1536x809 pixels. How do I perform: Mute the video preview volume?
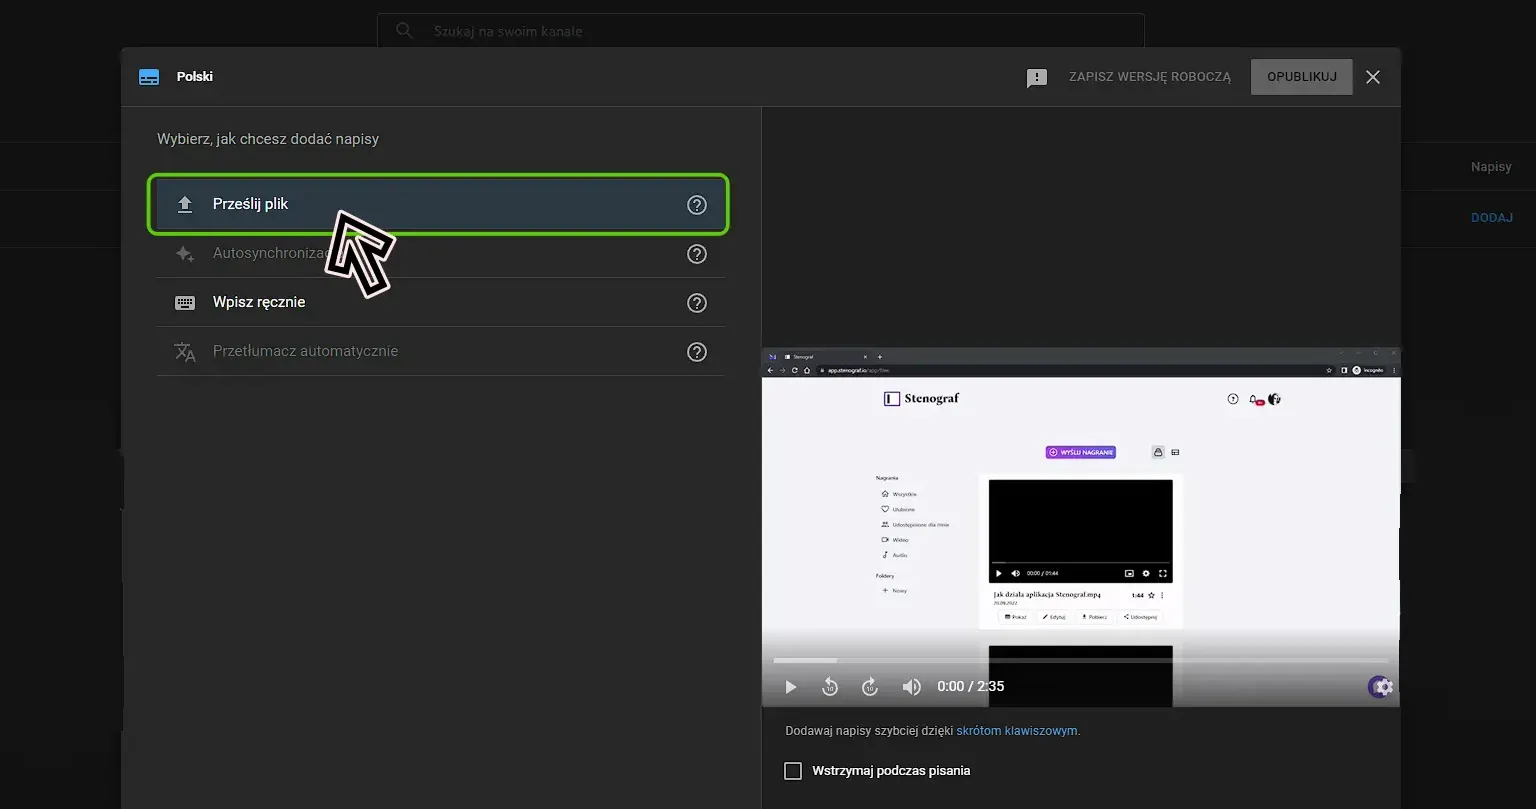pos(911,687)
